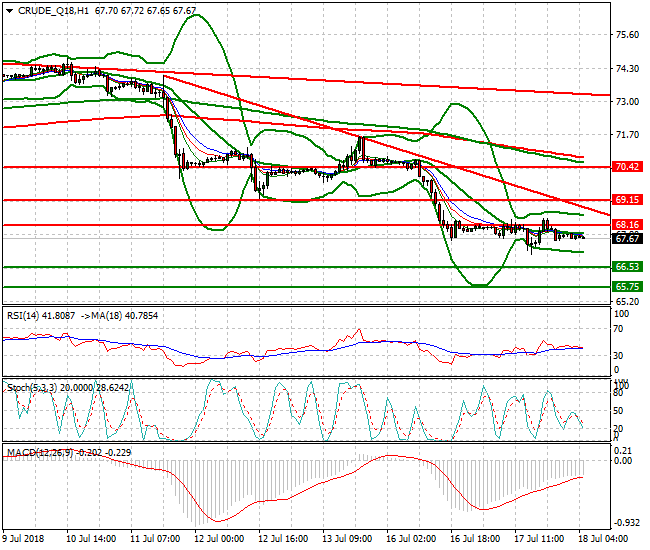This screenshot has width=650, height=550.
Task: Click the 74.30 price axis value
Action: click(x=627, y=68)
